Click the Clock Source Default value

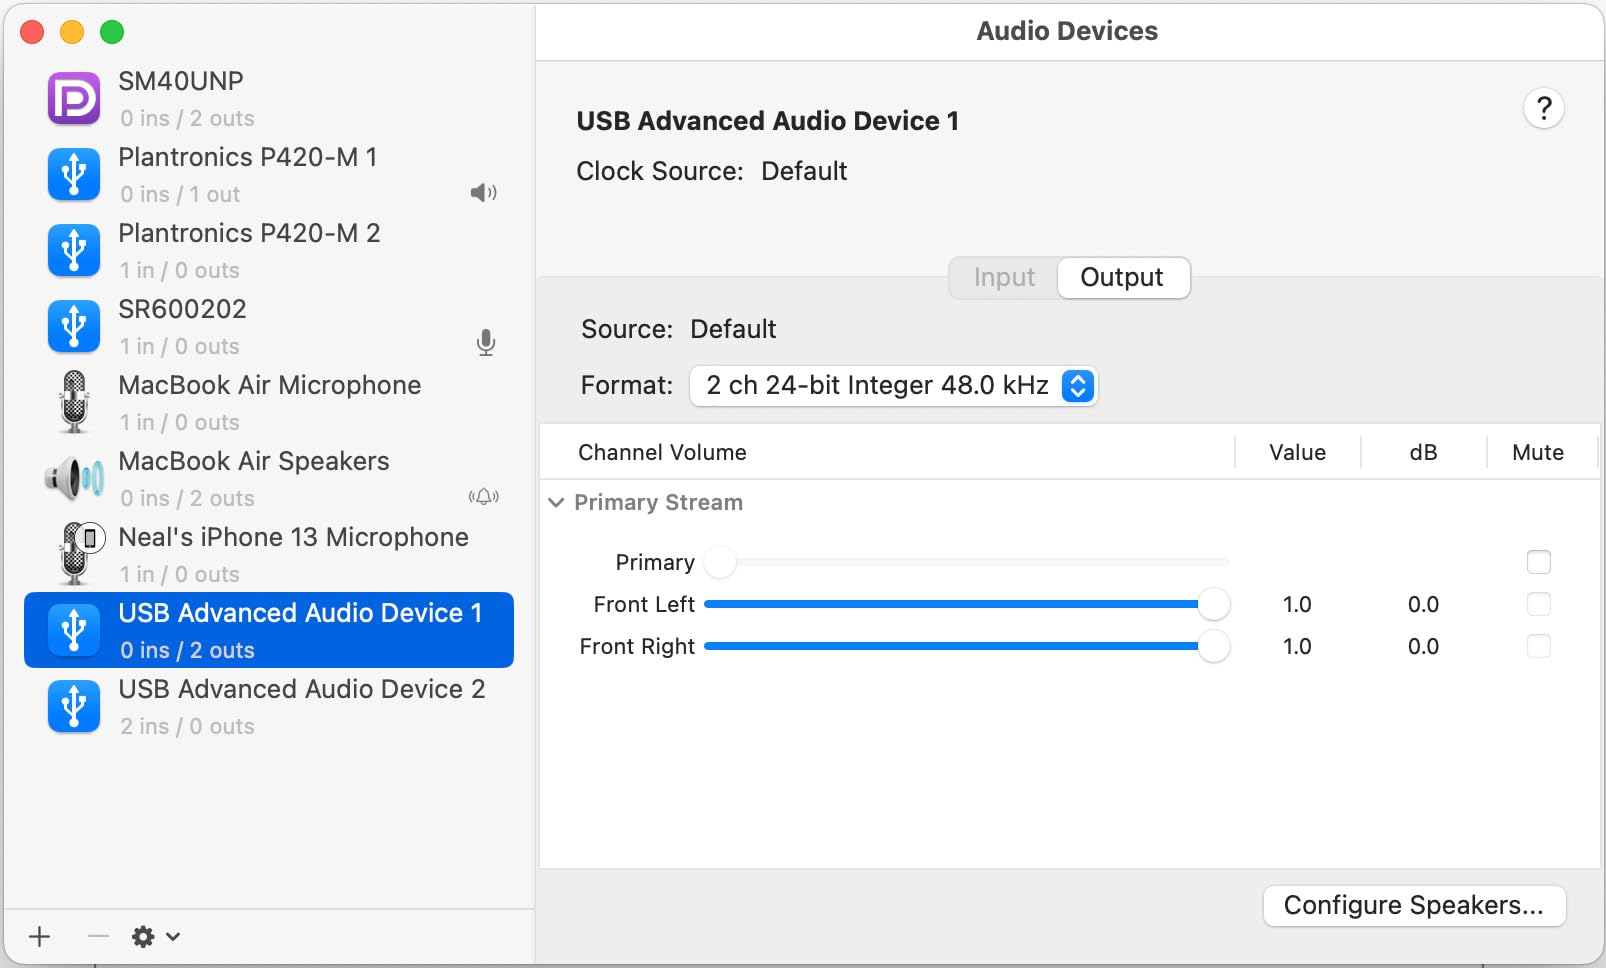[x=804, y=171]
